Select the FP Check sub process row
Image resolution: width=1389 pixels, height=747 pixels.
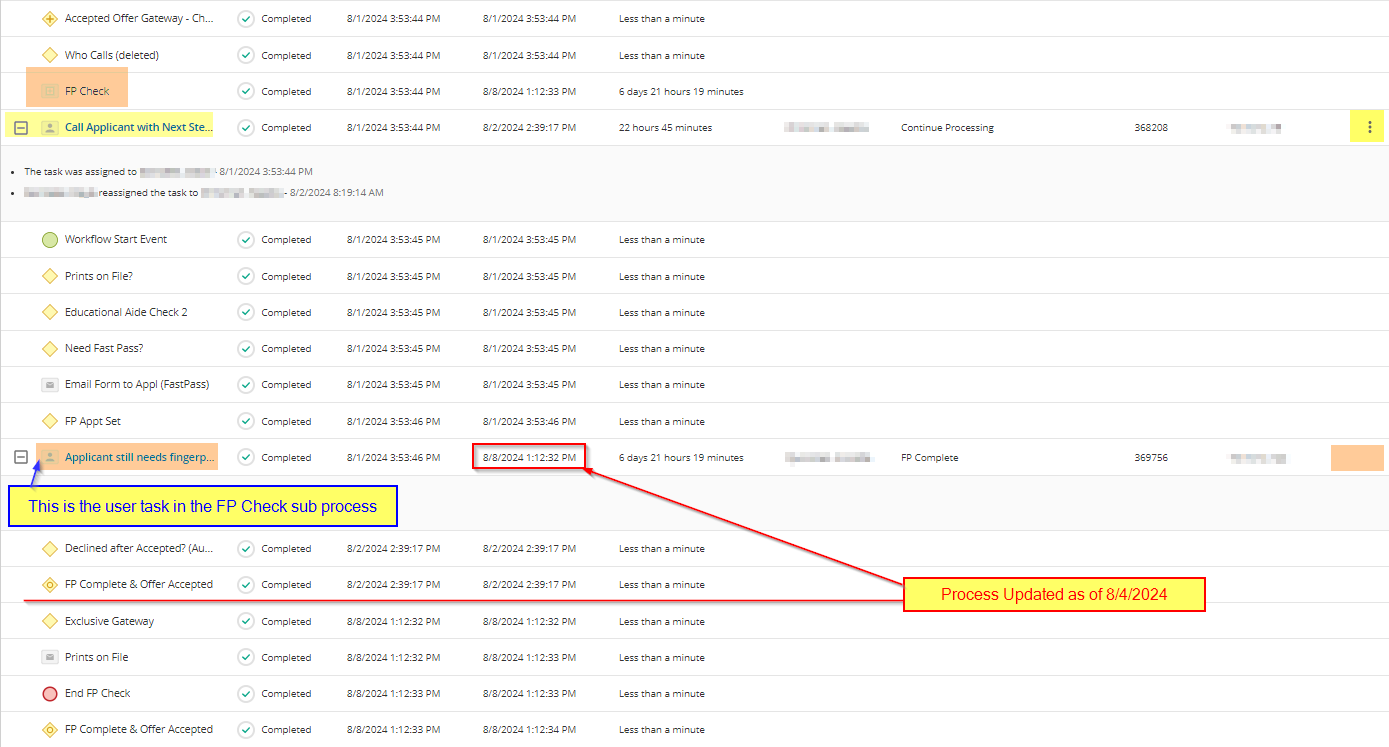[x=87, y=92]
